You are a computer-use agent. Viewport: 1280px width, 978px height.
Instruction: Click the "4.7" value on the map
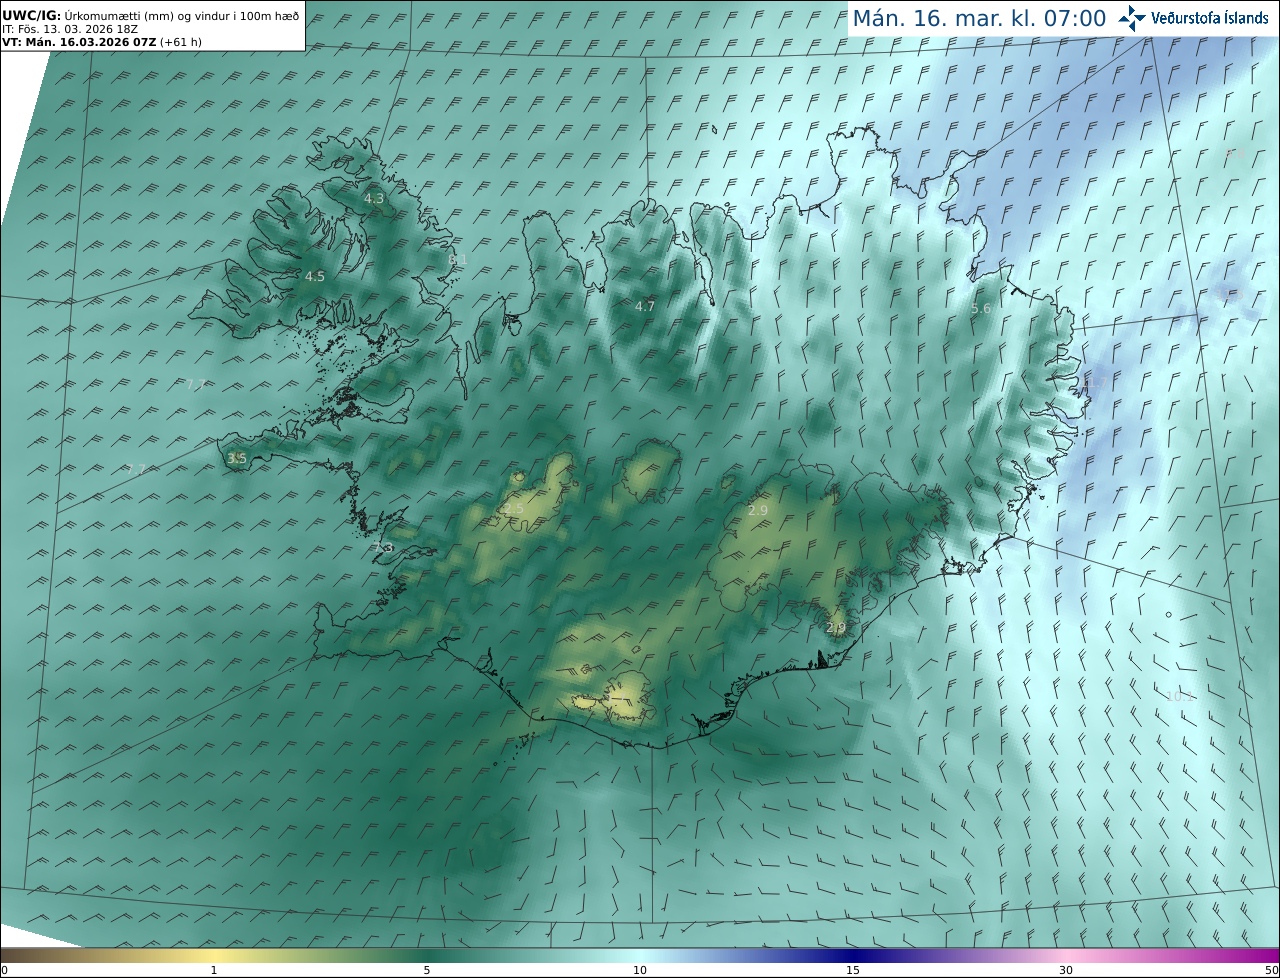(645, 307)
